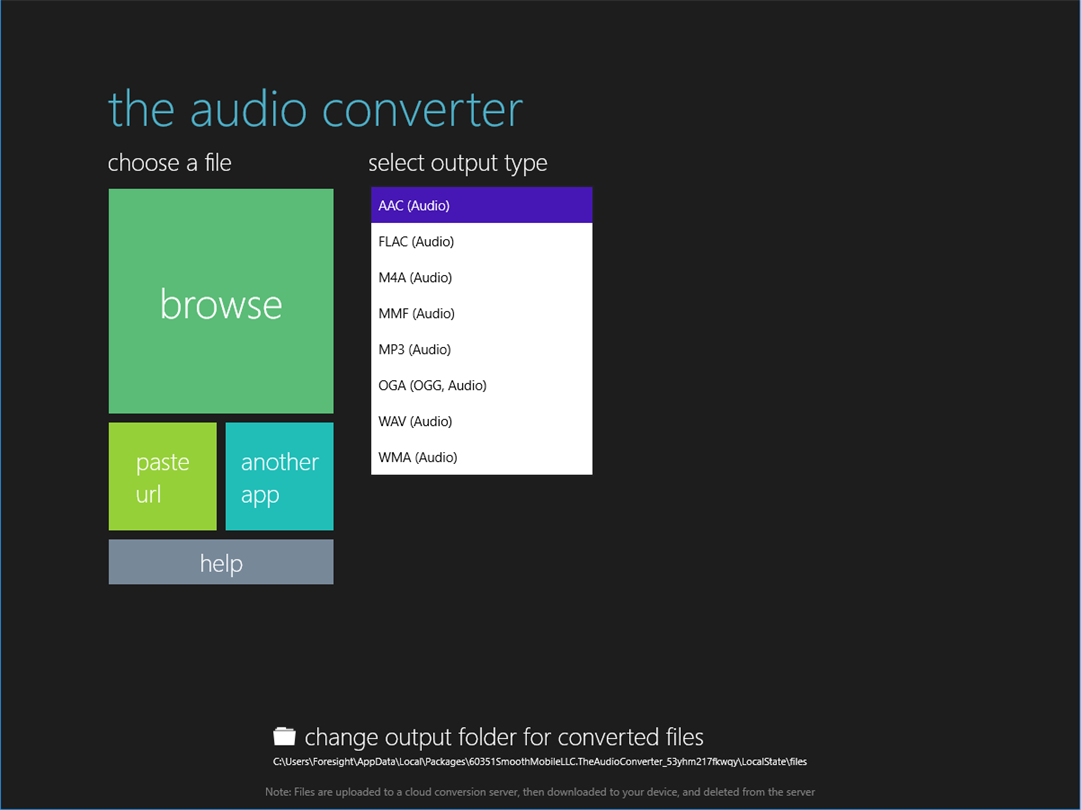1081x810 pixels.
Task: Open the help button
Action: pyautogui.click(x=221, y=562)
